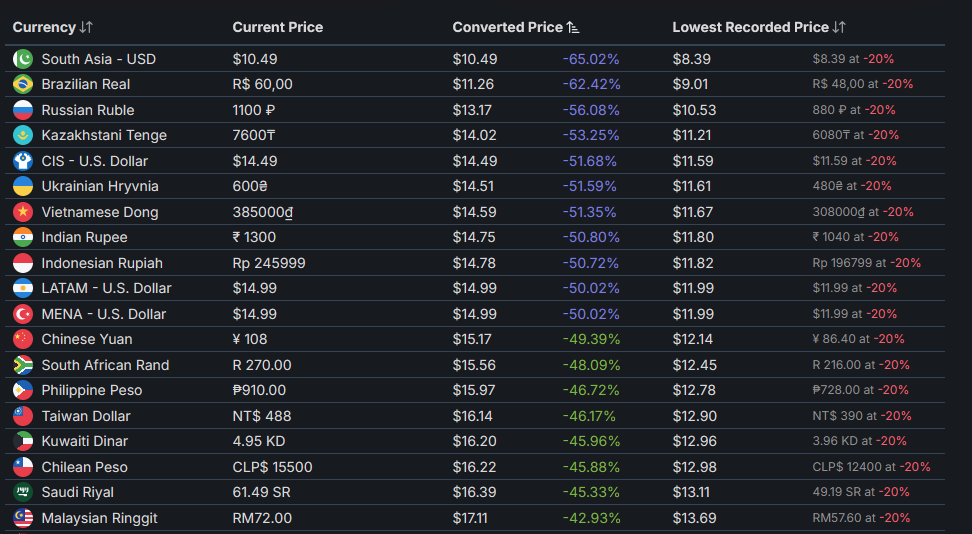Click the Brazilian flag icon
This screenshot has height=534, width=972.
pyautogui.click(x=23, y=84)
